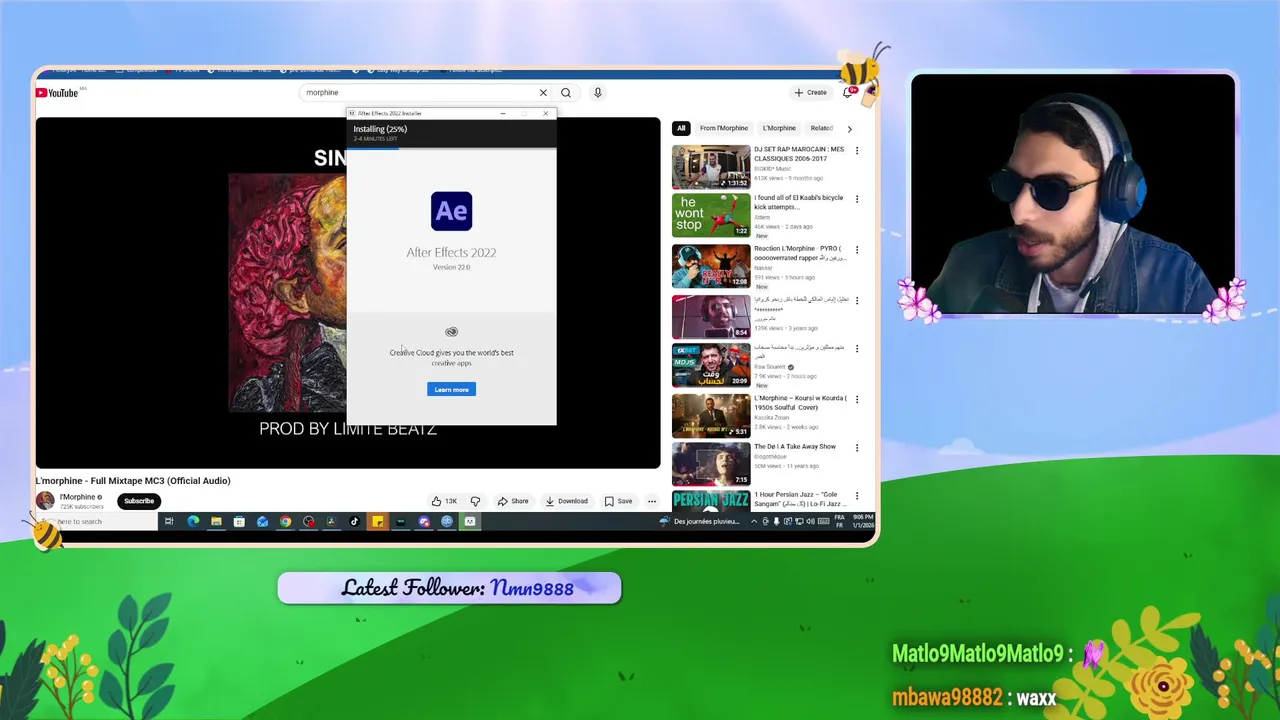Open the El Kaabi's bicycle kick video thumbnail

tap(711, 216)
